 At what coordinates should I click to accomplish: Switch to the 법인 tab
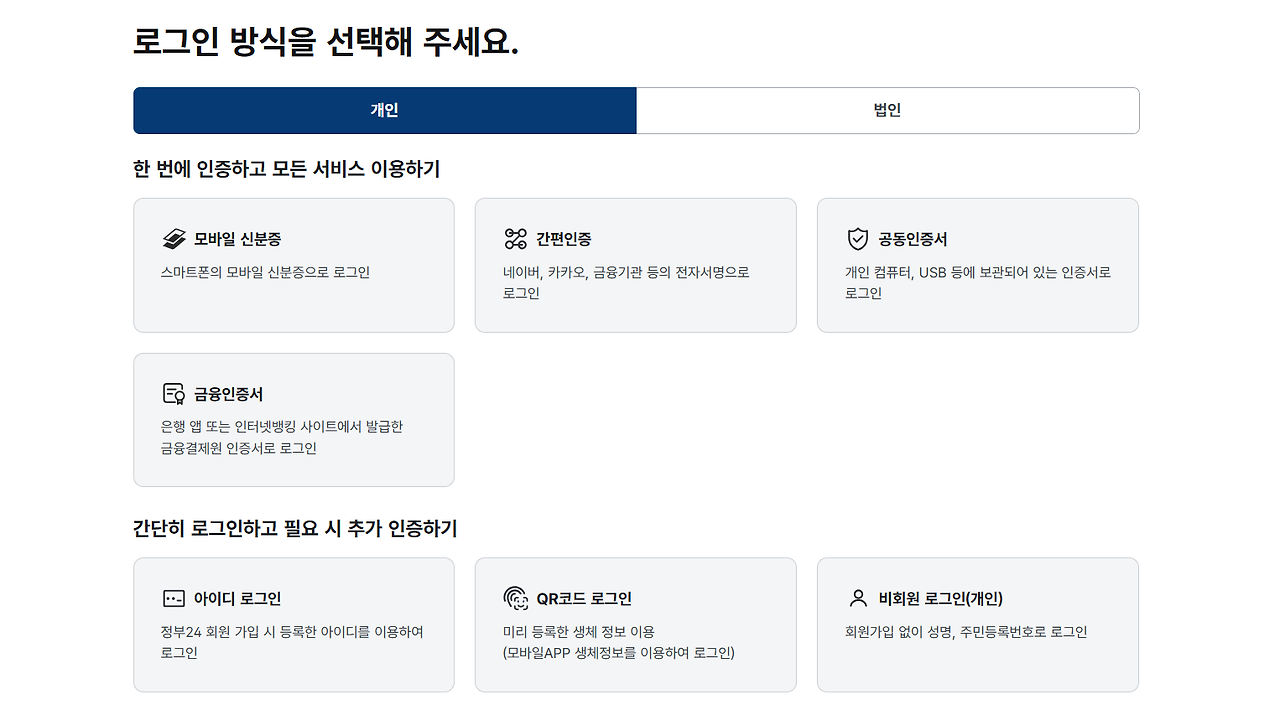click(888, 110)
